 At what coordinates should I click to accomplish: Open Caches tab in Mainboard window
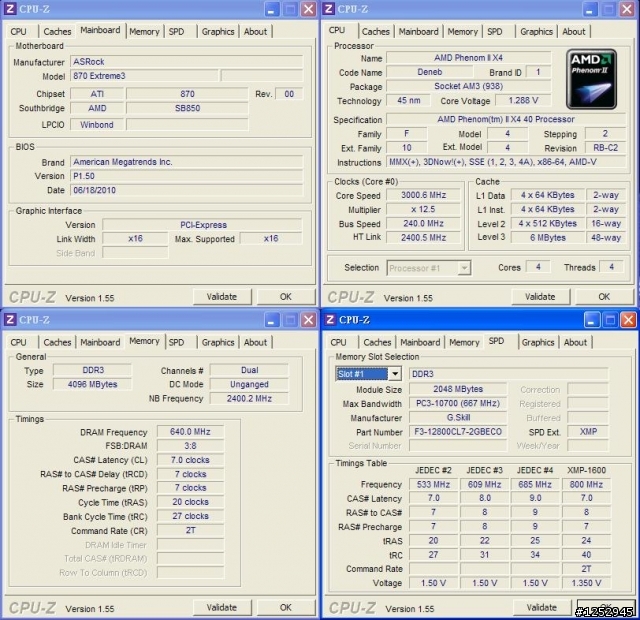click(x=57, y=31)
